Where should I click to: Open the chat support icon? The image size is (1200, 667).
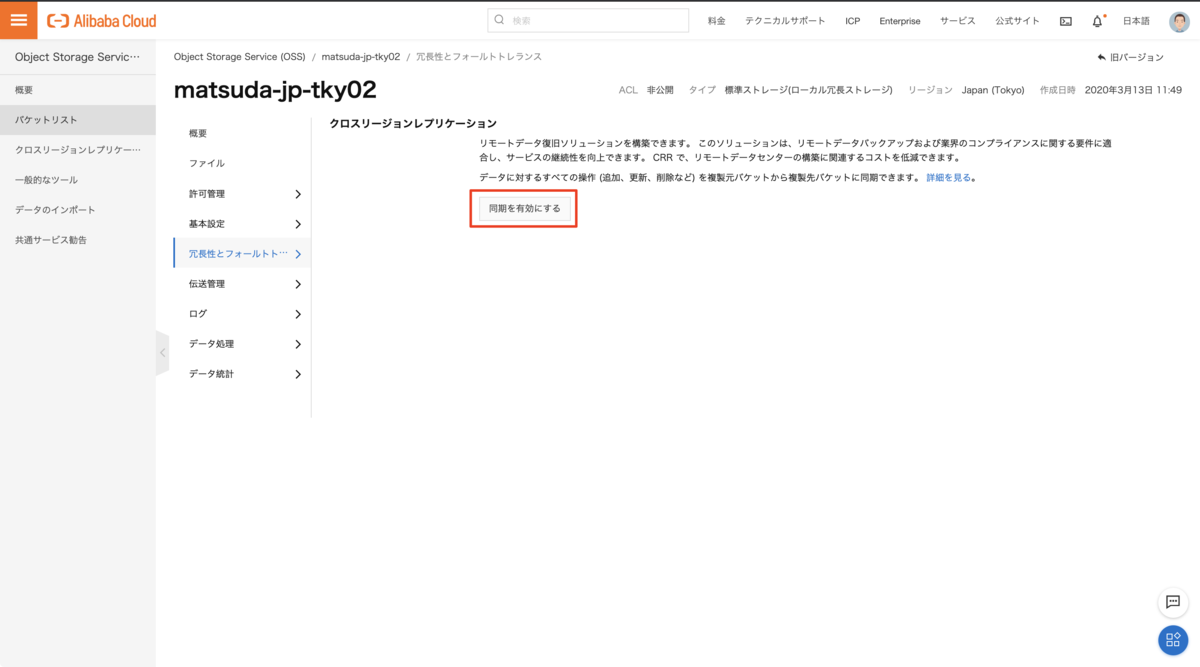click(x=1172, y=602)
